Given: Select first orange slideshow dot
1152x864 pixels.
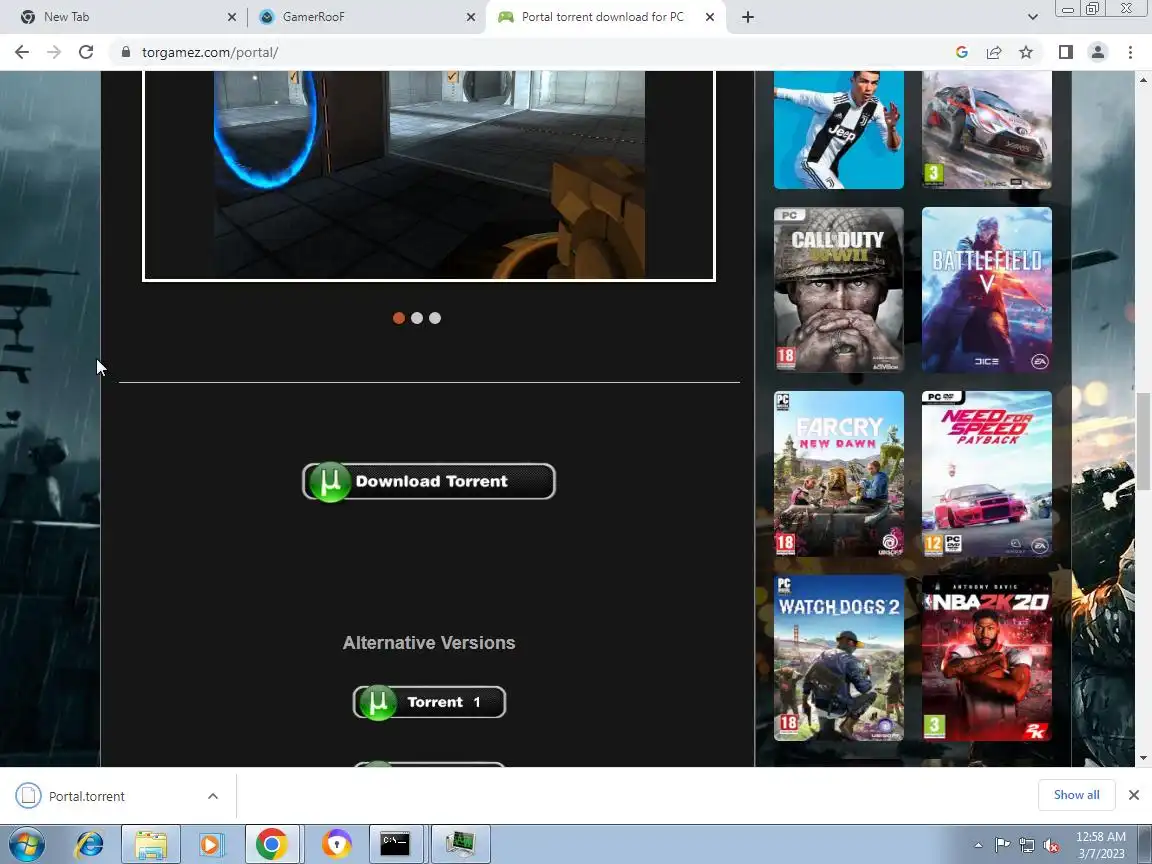Looking at the screenshot, I should point(399,318).
